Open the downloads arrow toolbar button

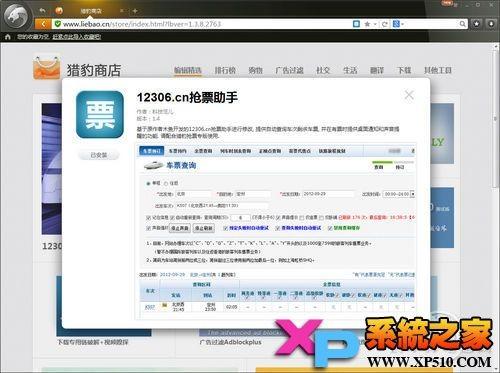click(x=491, y=24)
